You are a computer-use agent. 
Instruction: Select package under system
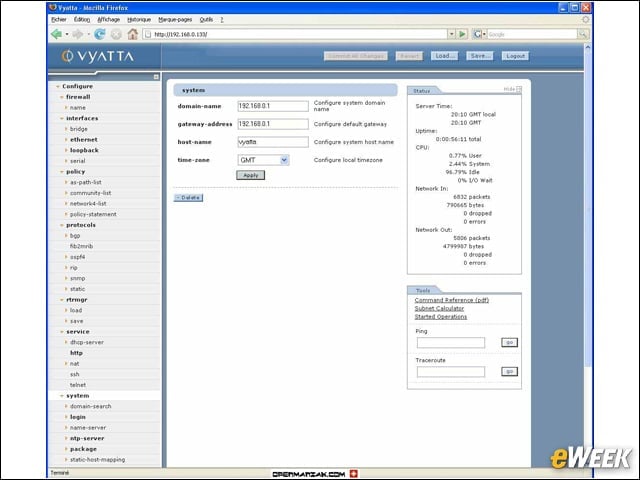pos(83,449)
